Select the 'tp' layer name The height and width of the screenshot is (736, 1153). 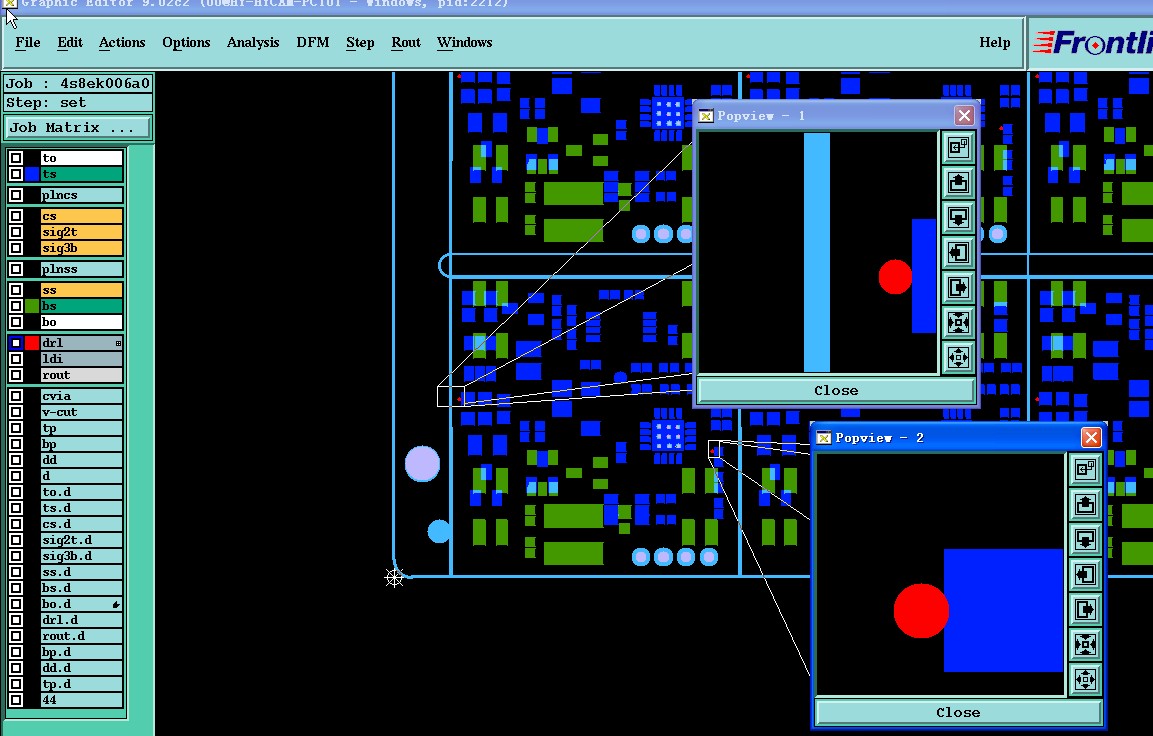coord(82,428)
